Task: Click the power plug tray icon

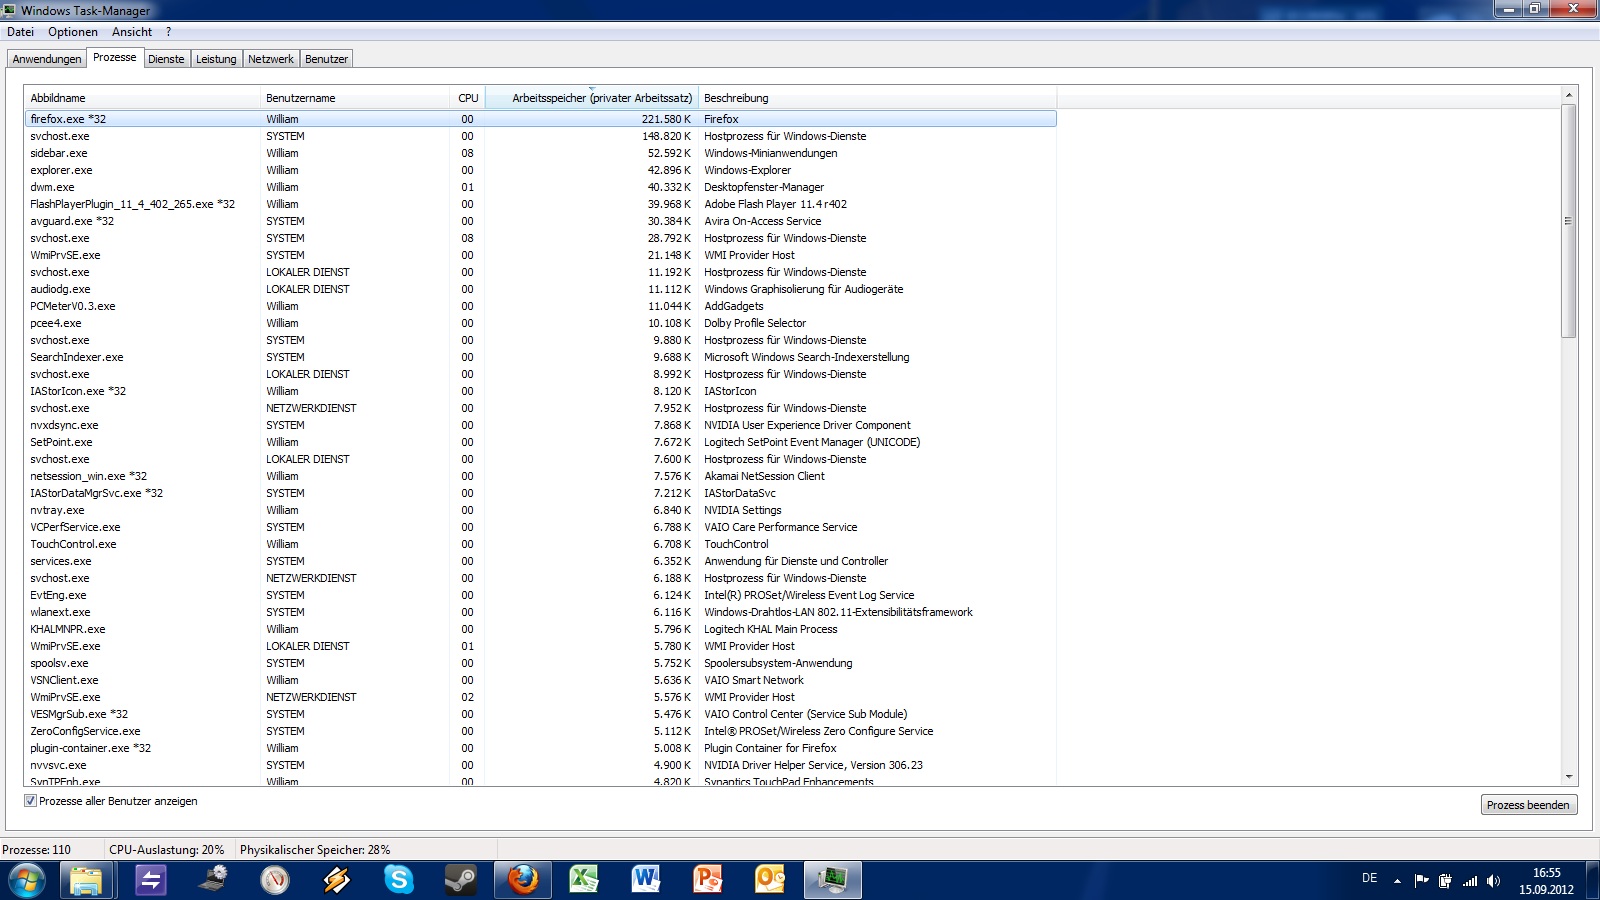Action: (x=1445, y=881)
